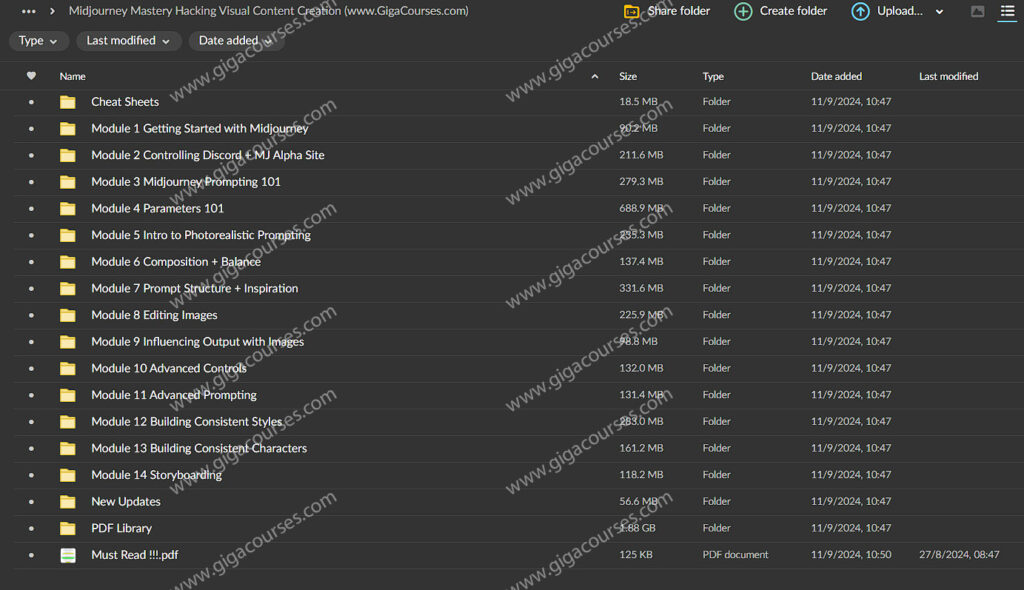
Task: Expand the Last modified filter chip
Action: click(129, 41)
